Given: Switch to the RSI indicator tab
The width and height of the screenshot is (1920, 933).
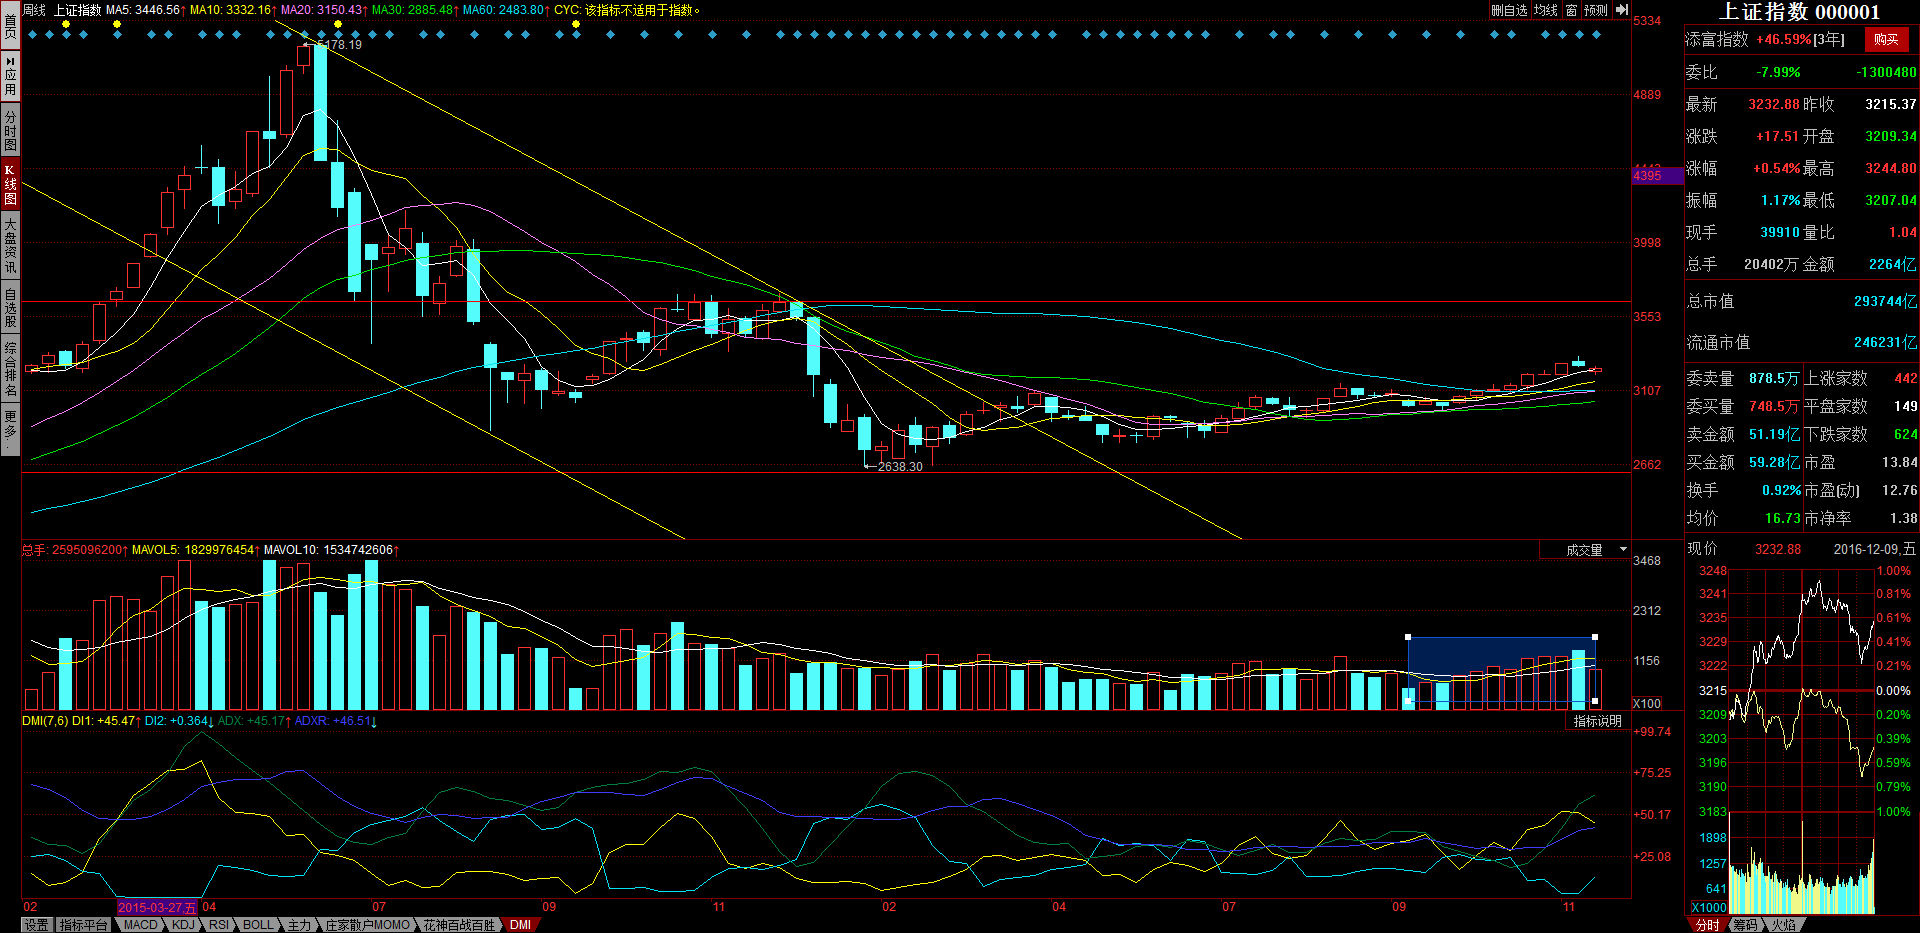Looking at the screenshot, I should 219,925.
